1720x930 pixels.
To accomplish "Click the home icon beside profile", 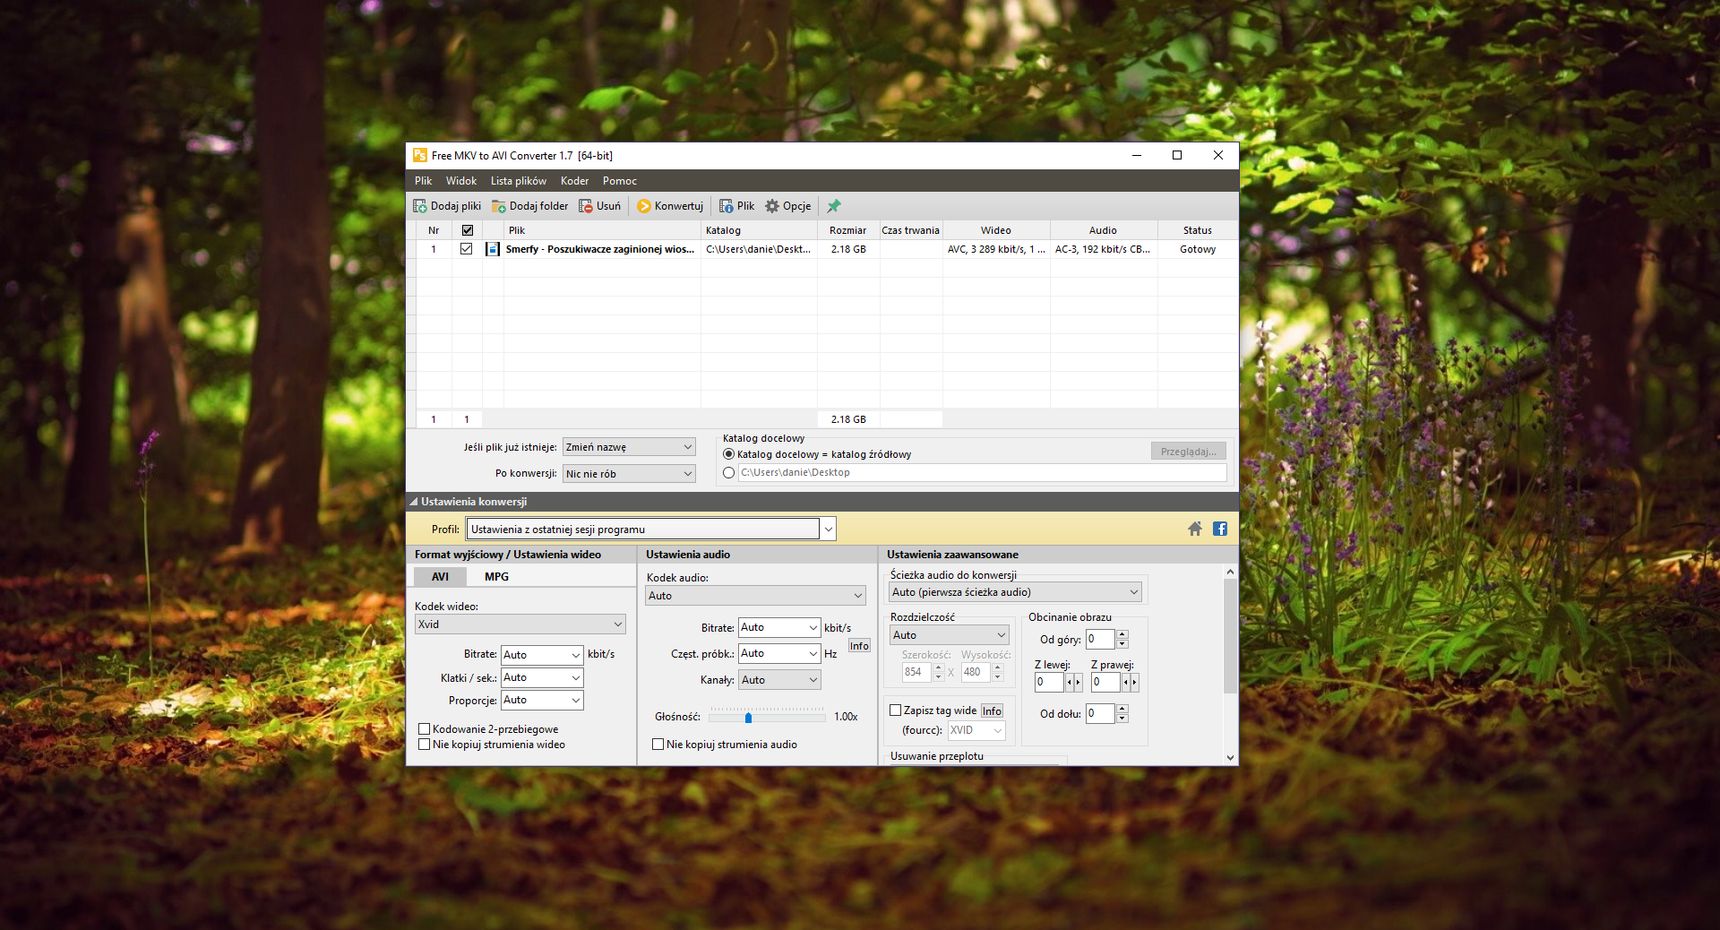I will tap(1195, 529).
